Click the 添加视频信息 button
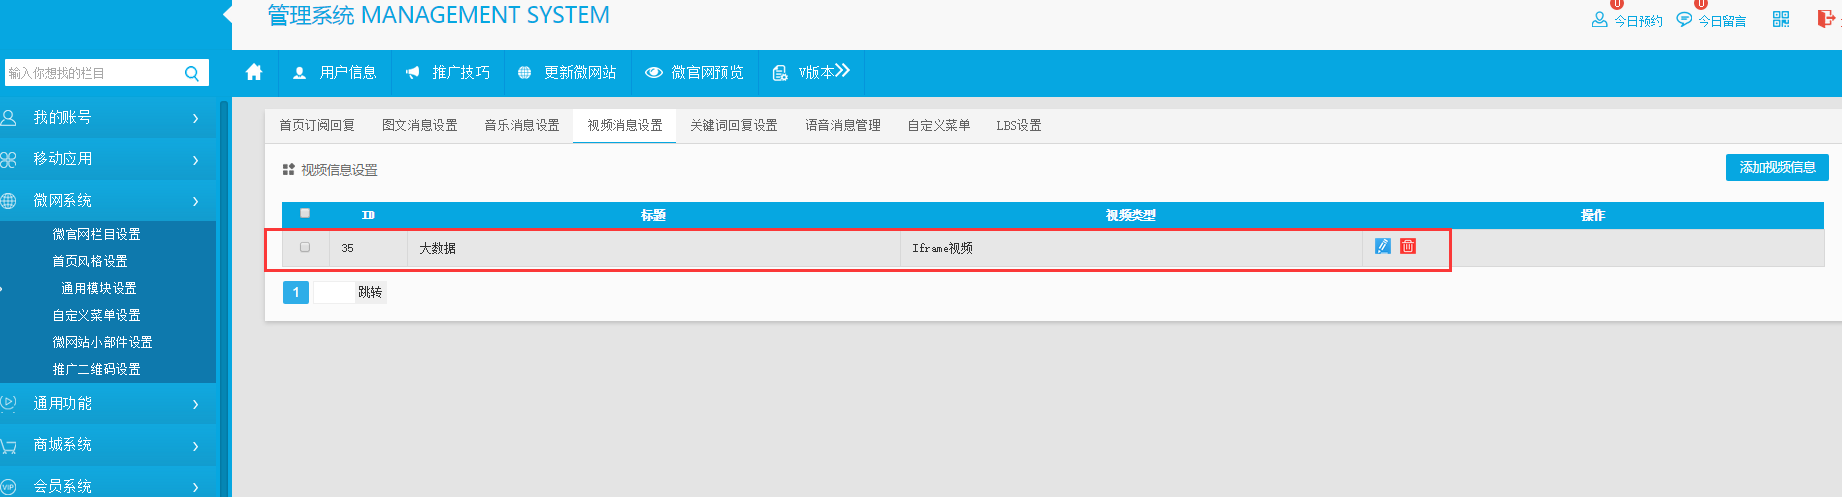 1777,167
